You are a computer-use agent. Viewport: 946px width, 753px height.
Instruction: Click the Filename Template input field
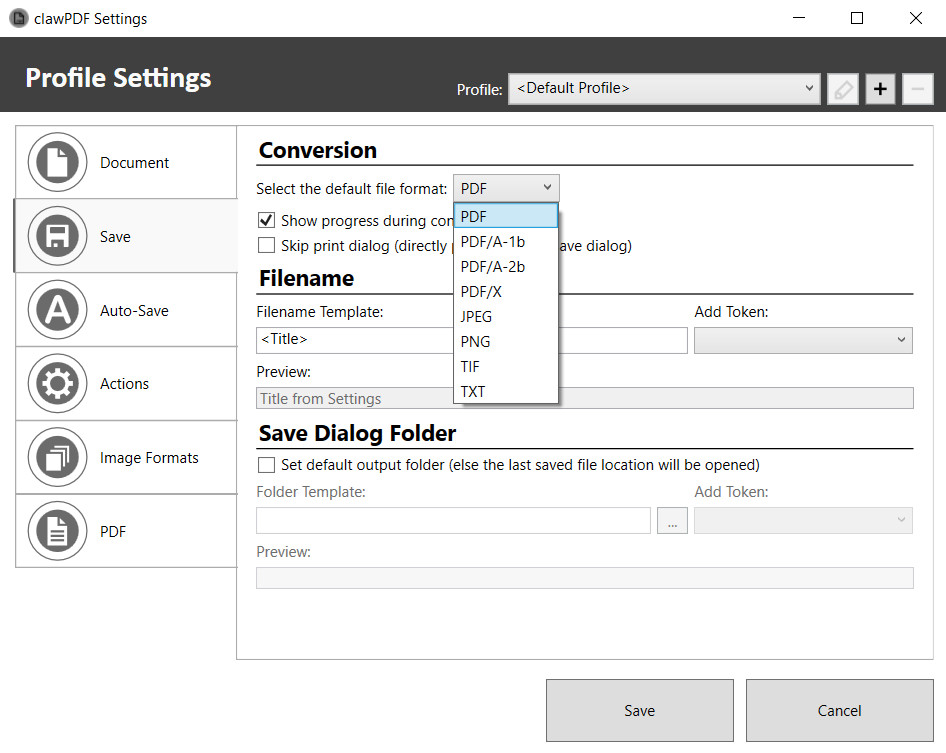472,340
